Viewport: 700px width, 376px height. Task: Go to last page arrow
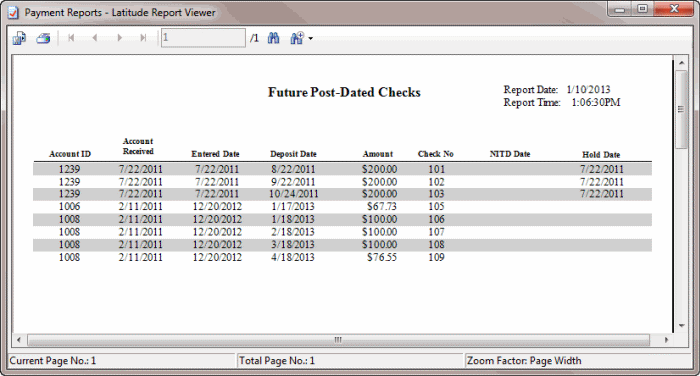(x=143, y=38)
